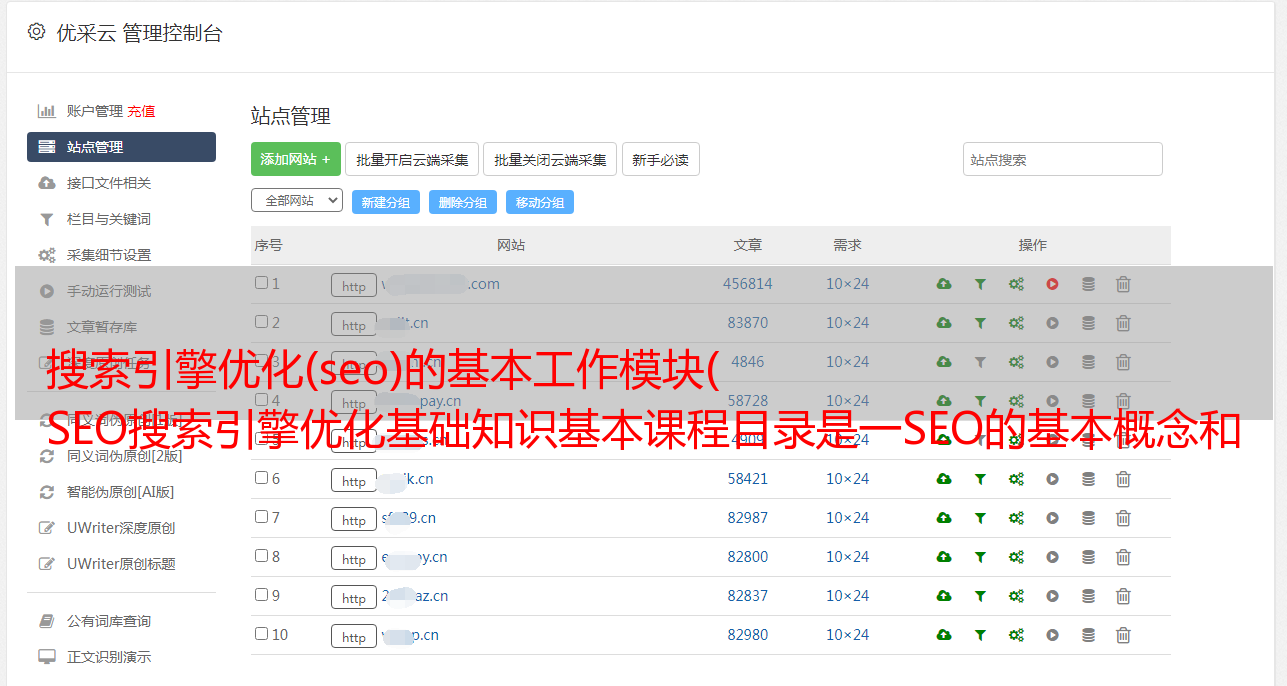Click the red play icon in row 1

coord(1052,284)
